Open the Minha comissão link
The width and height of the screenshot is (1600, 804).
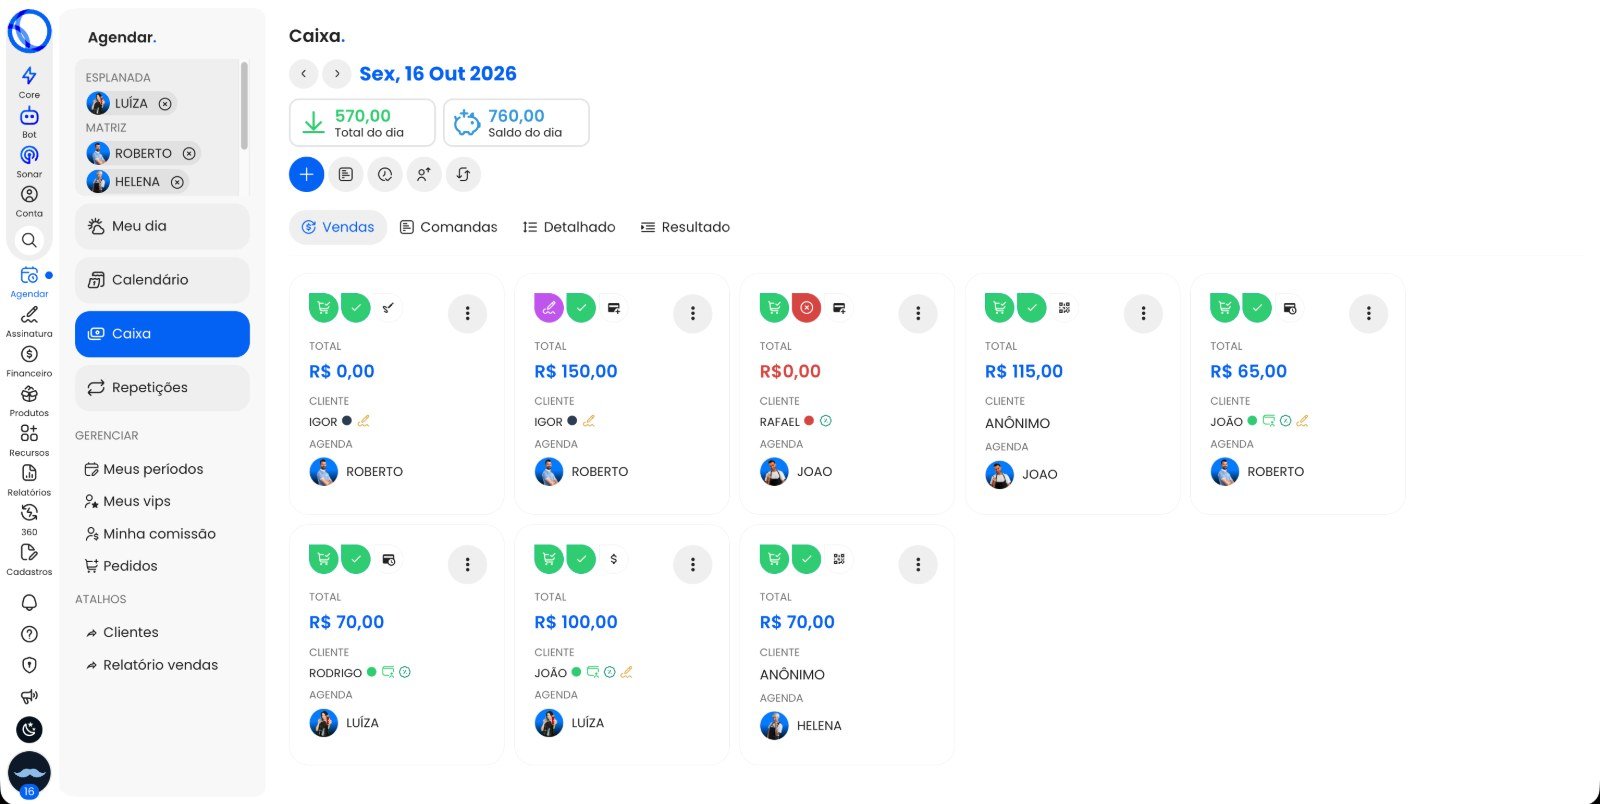coord(151,534)
